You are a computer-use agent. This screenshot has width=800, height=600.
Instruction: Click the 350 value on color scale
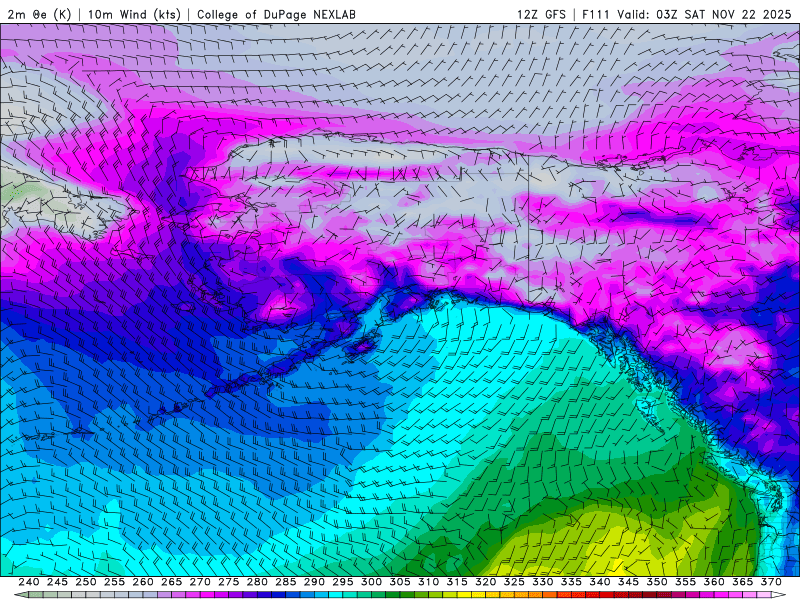click(x=657, y=582)
